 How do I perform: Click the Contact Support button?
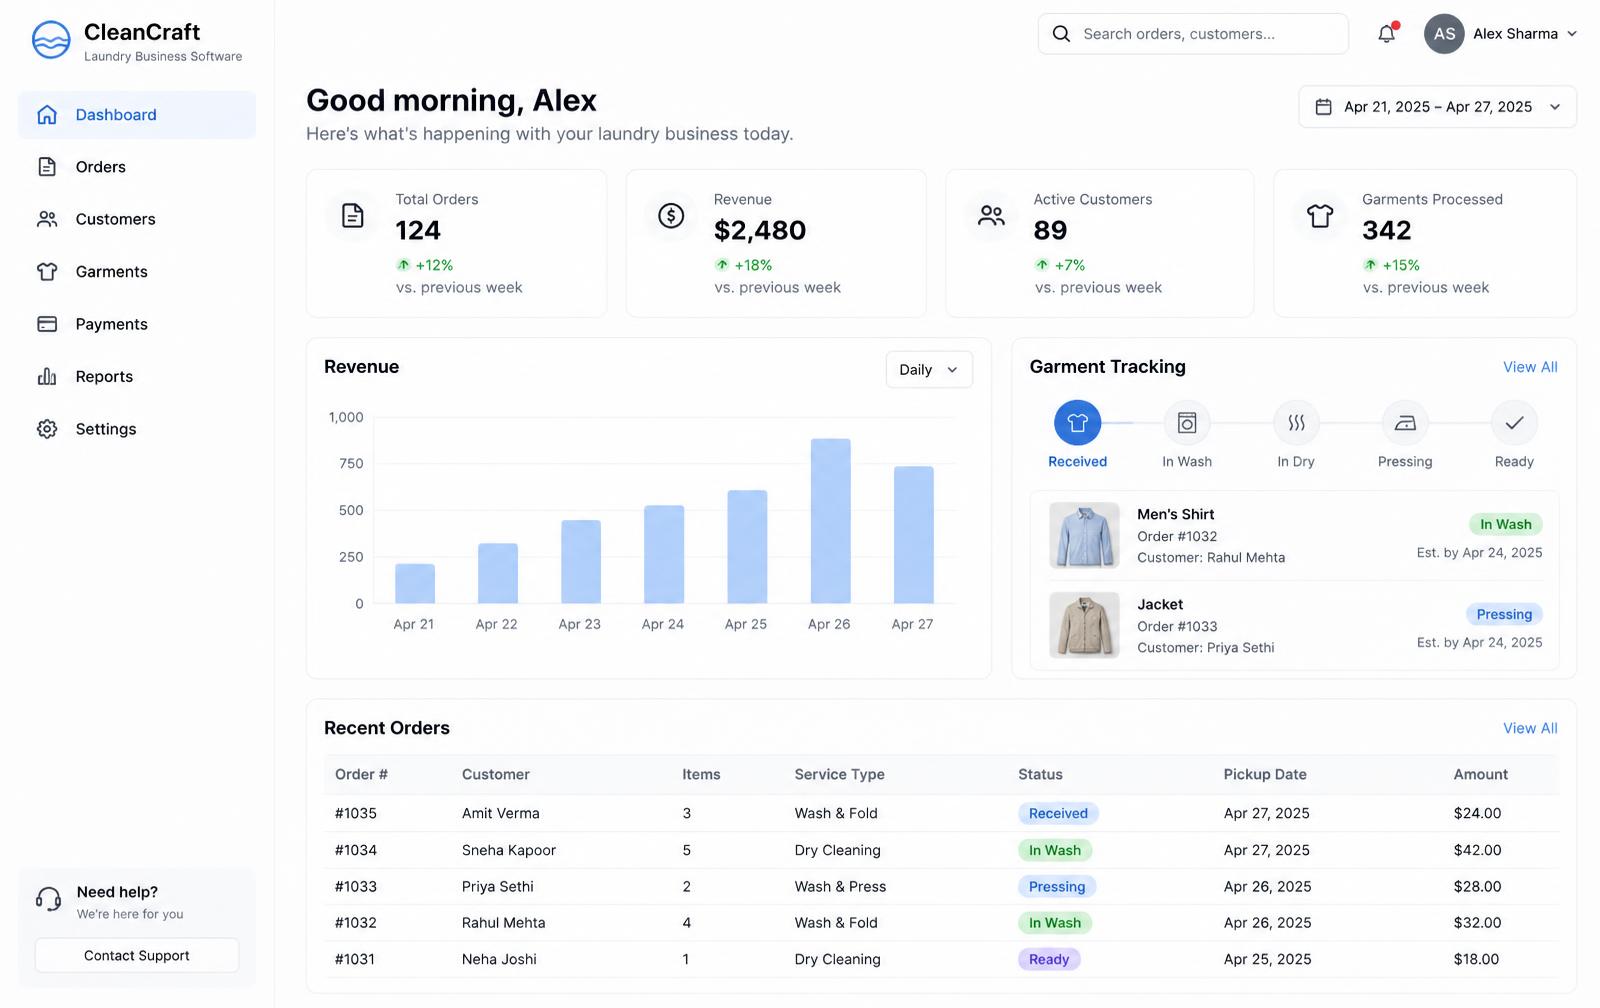click(x=137, y=956)
